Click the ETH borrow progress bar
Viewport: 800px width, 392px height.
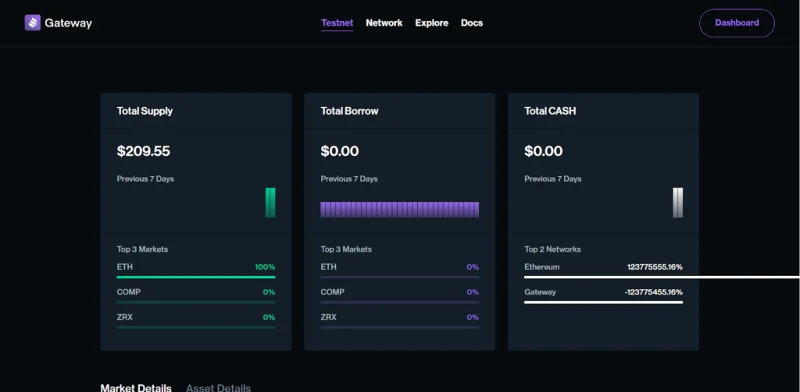pos(400,277)
